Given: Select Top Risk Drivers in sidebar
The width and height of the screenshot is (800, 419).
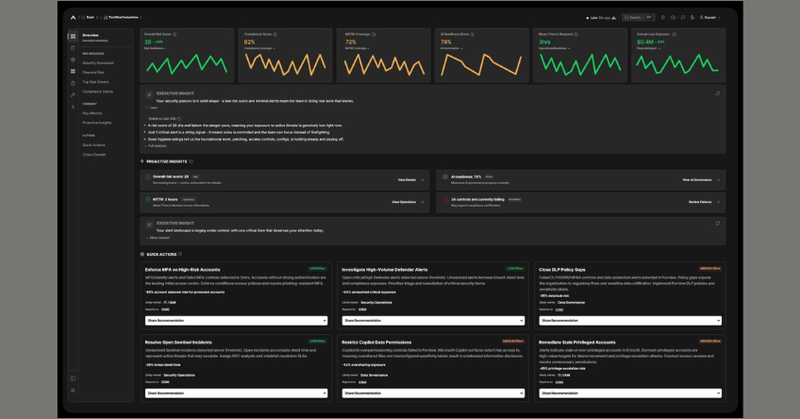Looking at the screenshot, I should tap(95, 82).
